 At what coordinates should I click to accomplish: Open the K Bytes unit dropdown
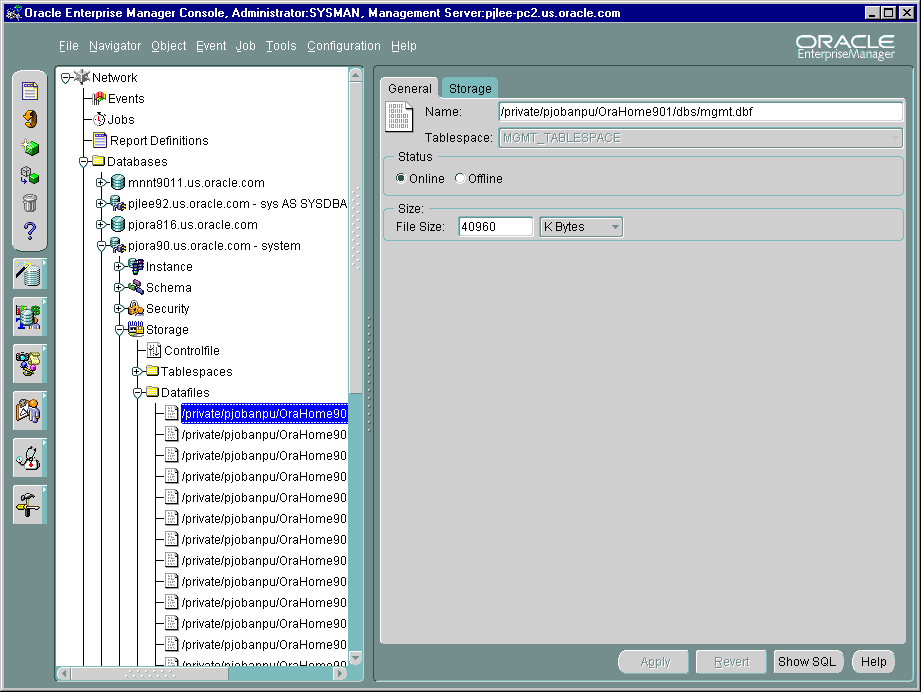pos(581,227)
